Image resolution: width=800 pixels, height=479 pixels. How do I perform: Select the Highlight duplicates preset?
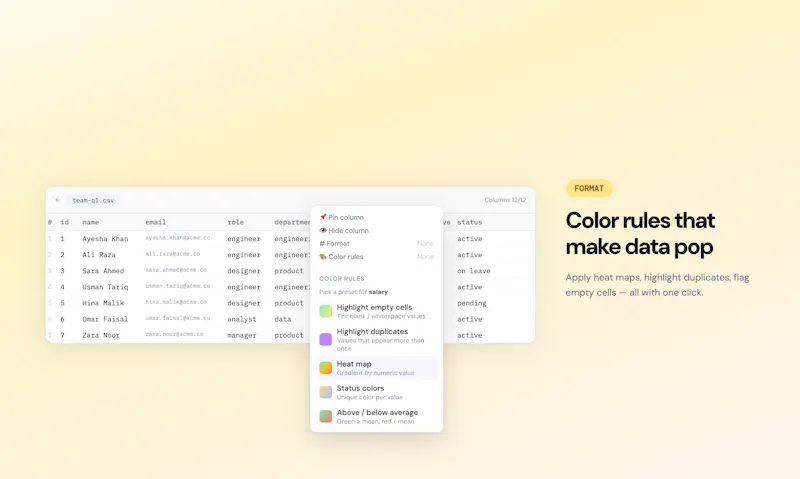377,340
